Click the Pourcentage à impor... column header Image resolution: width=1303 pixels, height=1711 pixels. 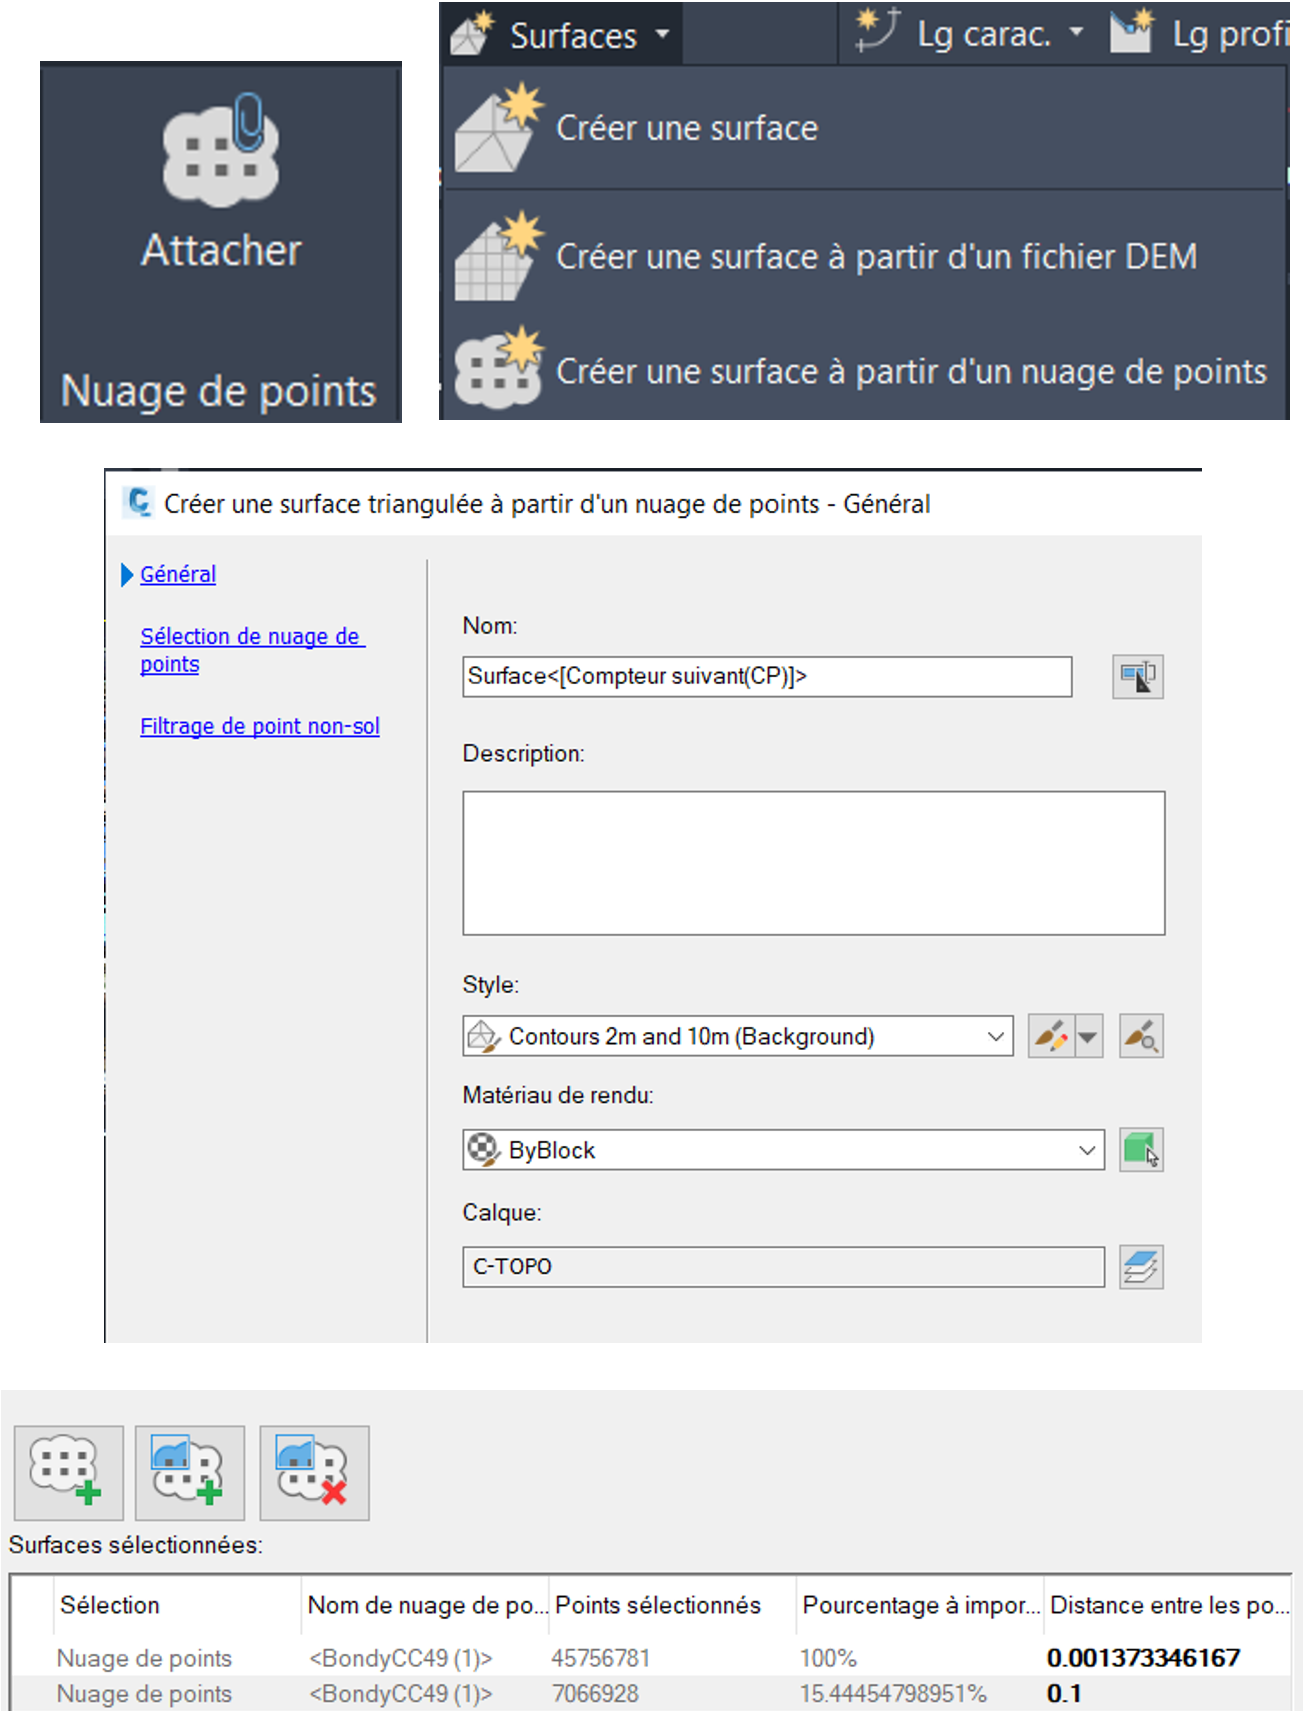pyautogui.click(x=920, y=1605)
